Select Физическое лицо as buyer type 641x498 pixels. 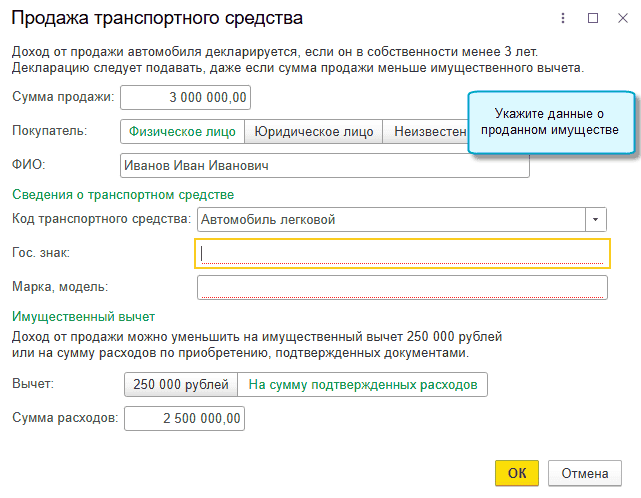point(181,131)
